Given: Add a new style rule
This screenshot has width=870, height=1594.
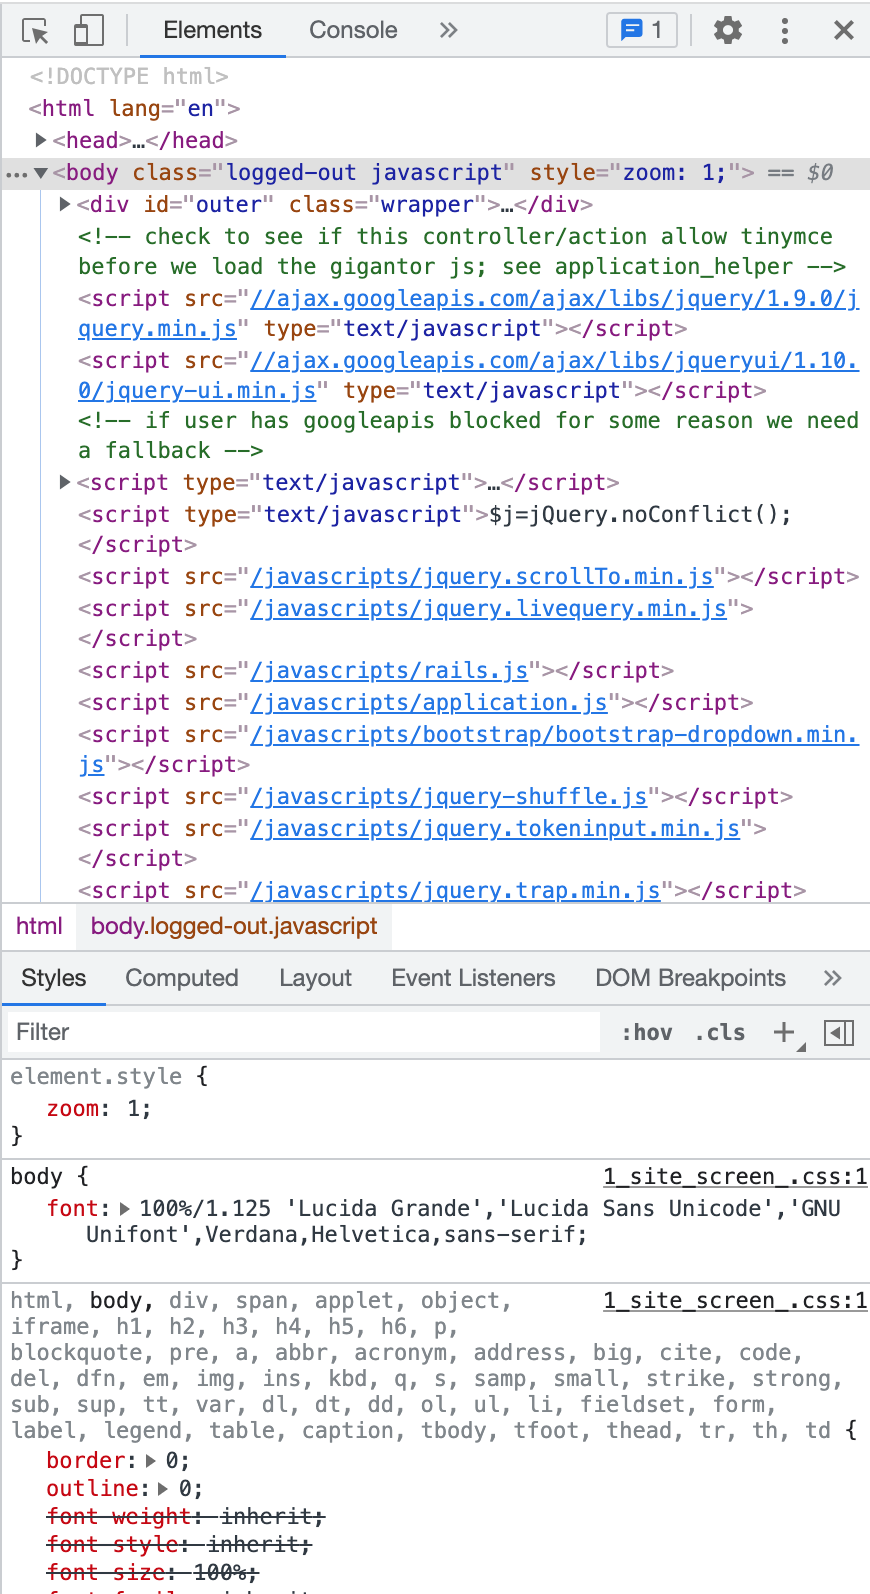Looking at the screenshot, I should (x=785, y=1032).
